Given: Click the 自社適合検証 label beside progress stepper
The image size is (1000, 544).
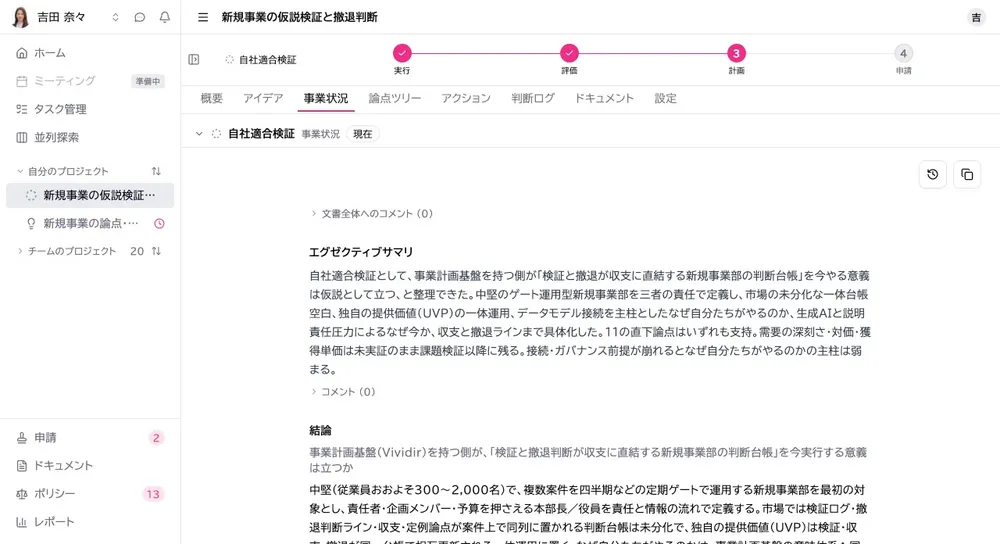Looking at the screenshot, I should [x=267, y=59].
